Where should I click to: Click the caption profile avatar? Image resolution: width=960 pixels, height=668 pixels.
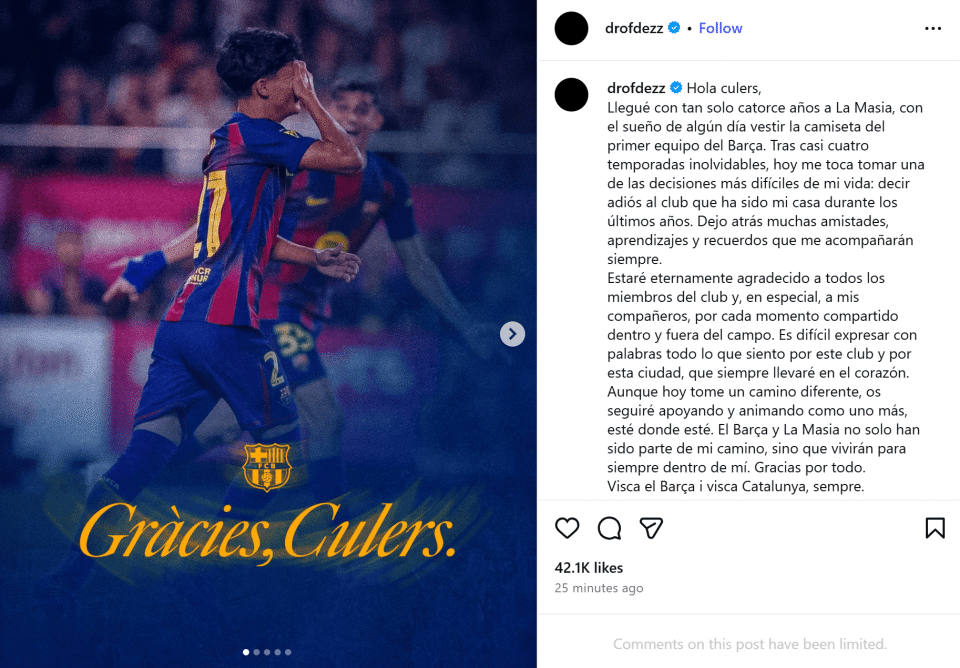[x=571, y=95]
